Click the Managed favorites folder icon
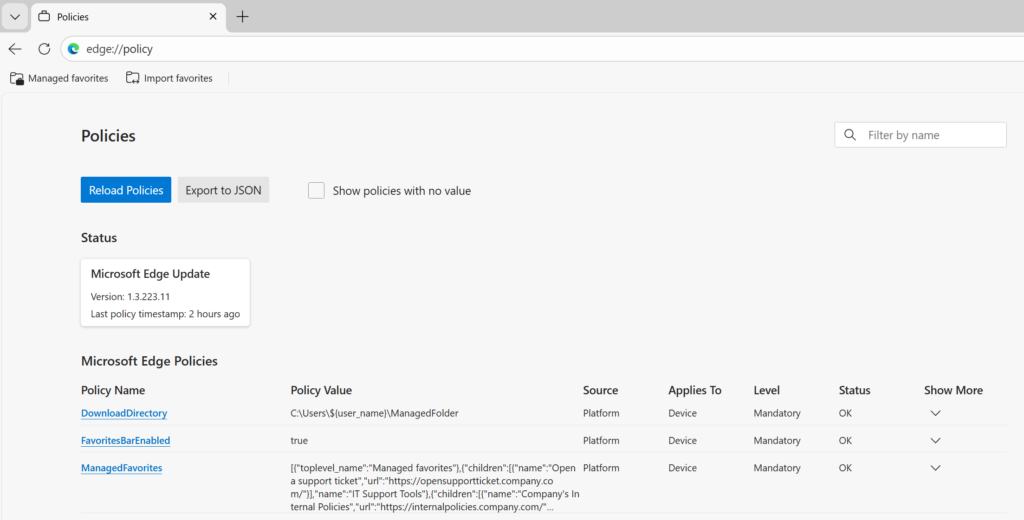This screenshot has height=520, width=1024. point(17,78)
